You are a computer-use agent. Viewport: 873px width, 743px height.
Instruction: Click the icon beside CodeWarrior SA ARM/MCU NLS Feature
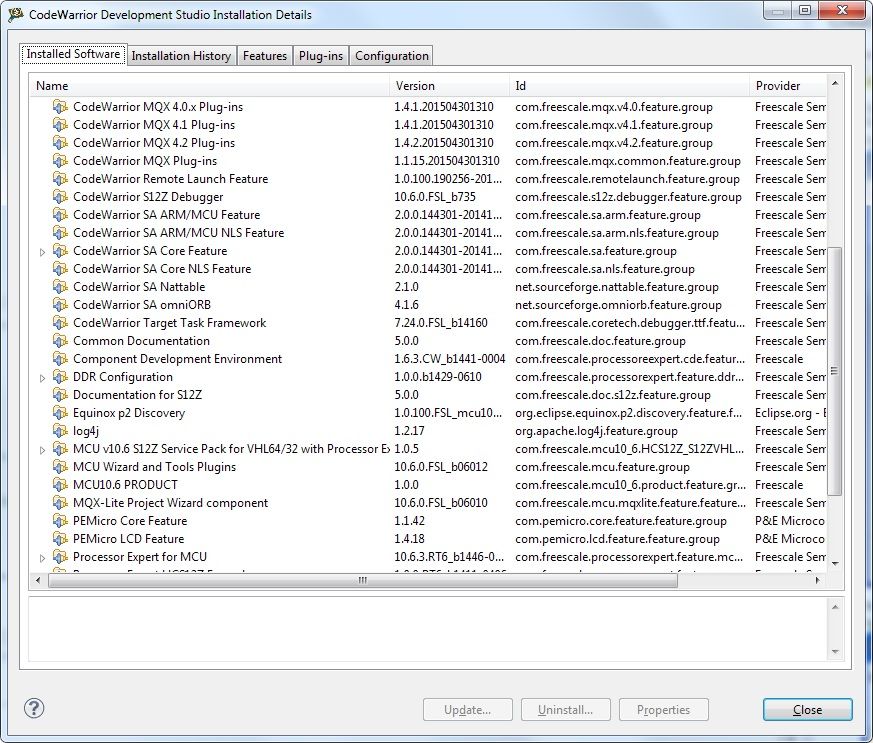[60, 233]
